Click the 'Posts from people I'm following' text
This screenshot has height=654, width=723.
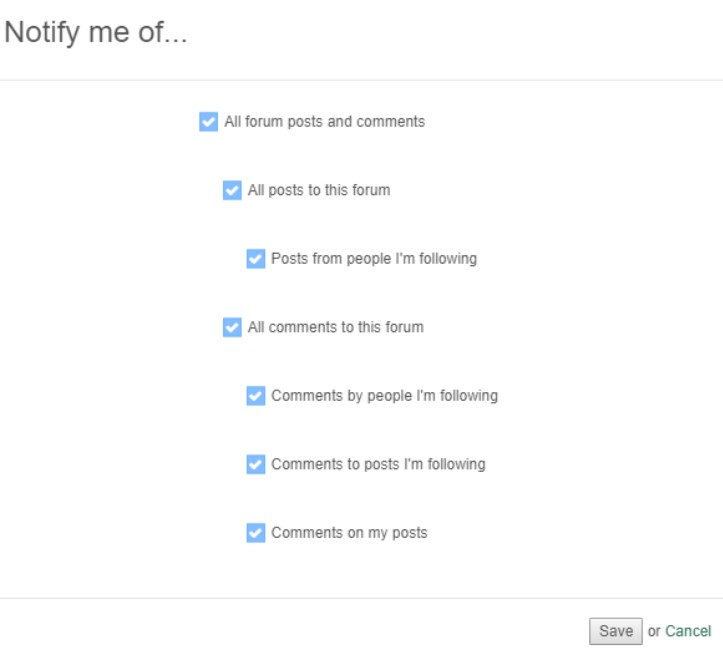[373, 259]
